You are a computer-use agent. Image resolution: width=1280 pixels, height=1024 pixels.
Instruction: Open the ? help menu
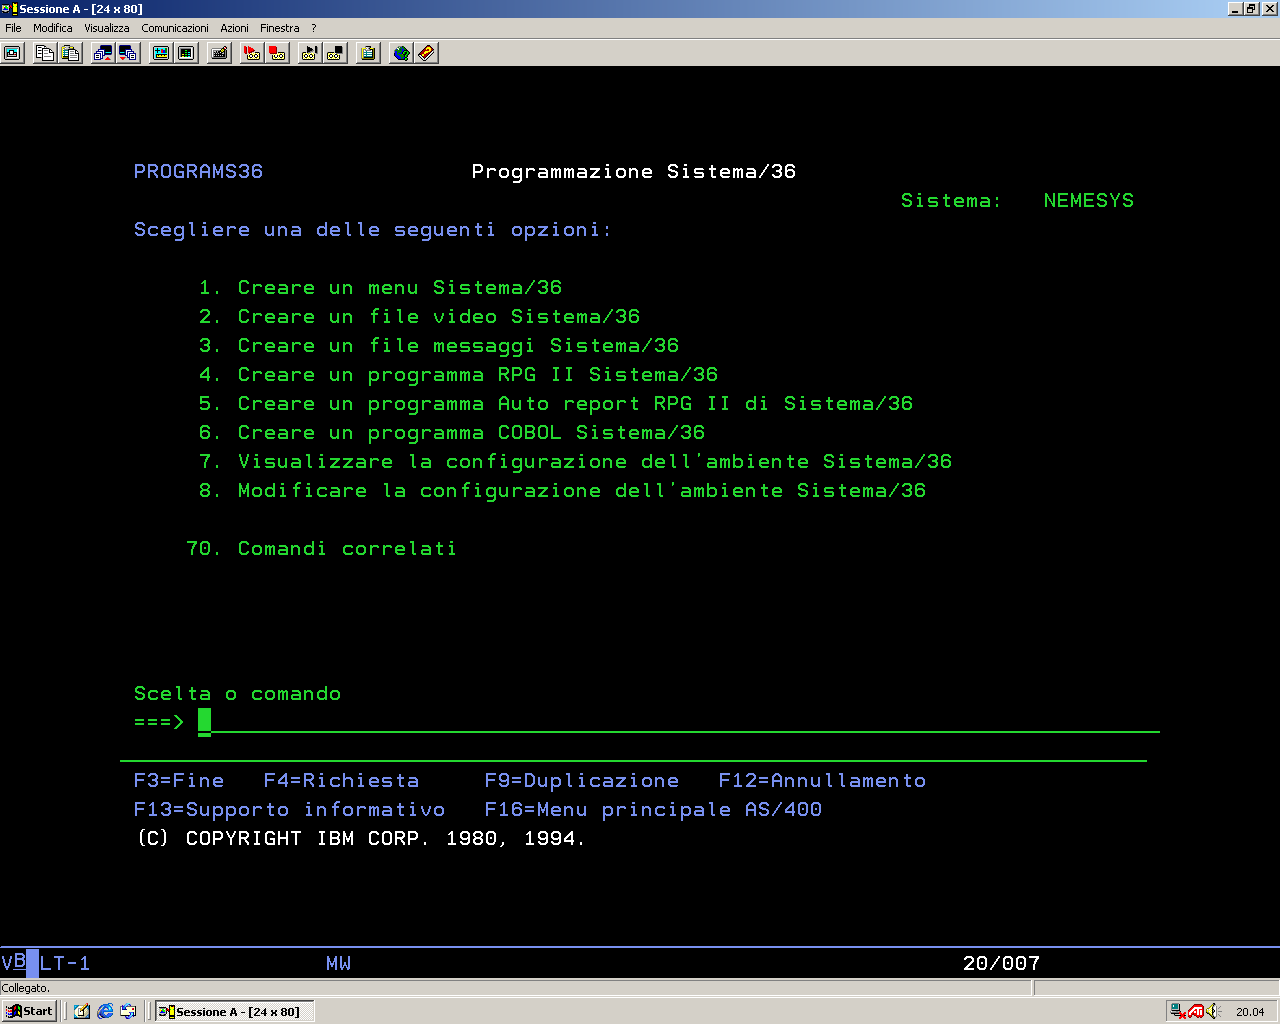[313, 28]
